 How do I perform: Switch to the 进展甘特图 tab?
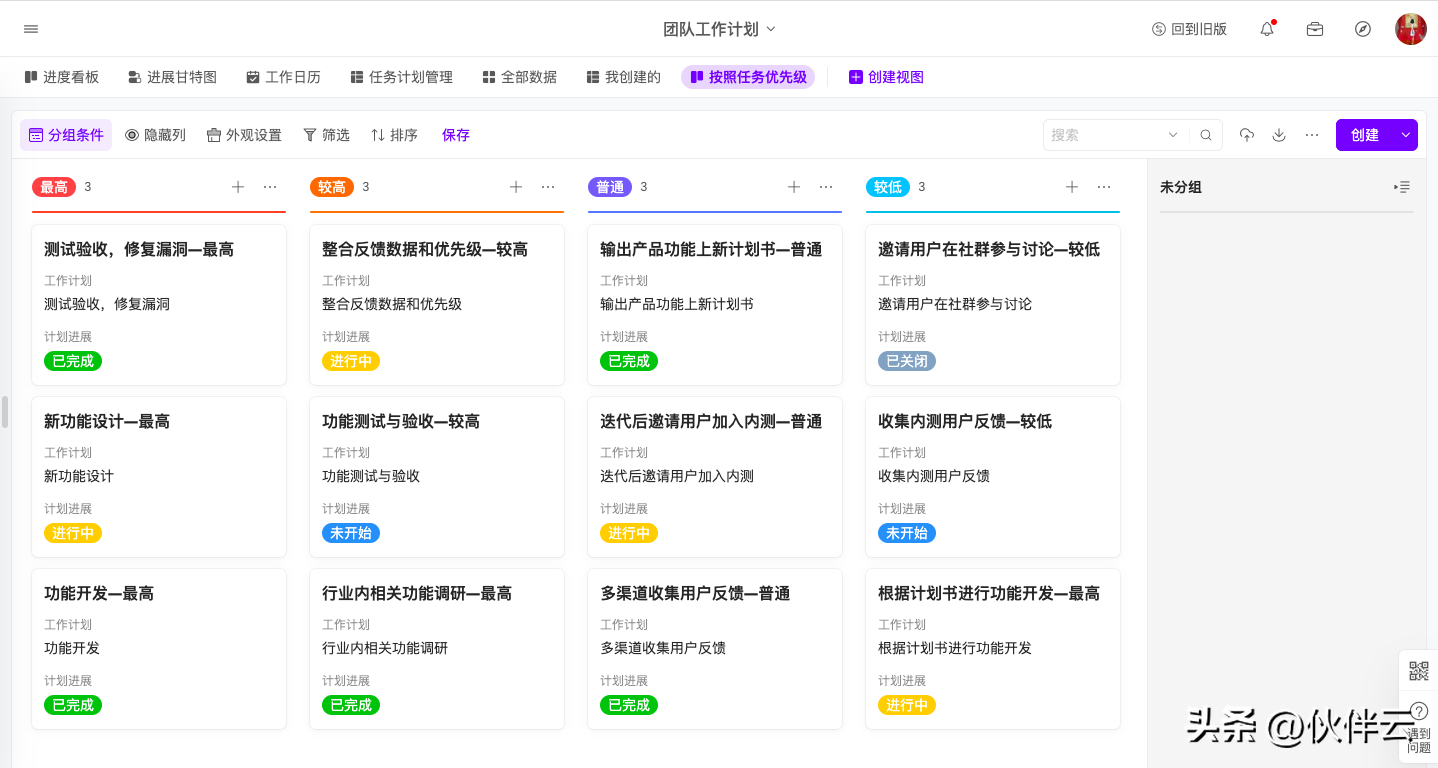coord(172,77)
